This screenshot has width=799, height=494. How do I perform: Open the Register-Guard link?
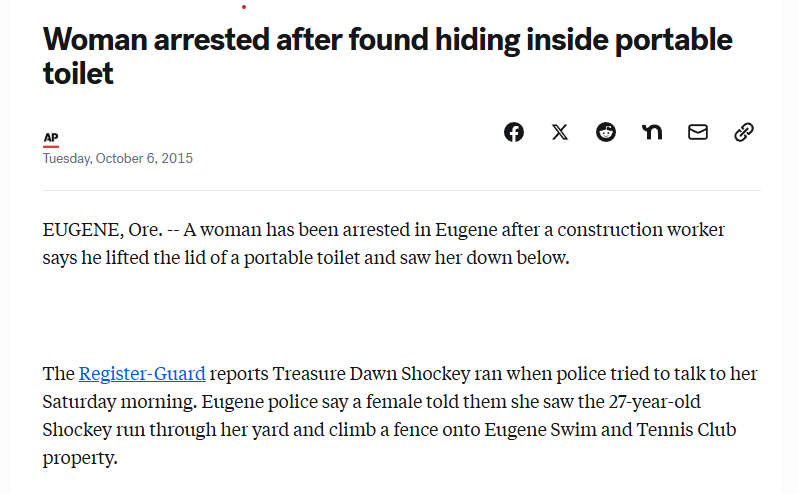pos(142,374)
